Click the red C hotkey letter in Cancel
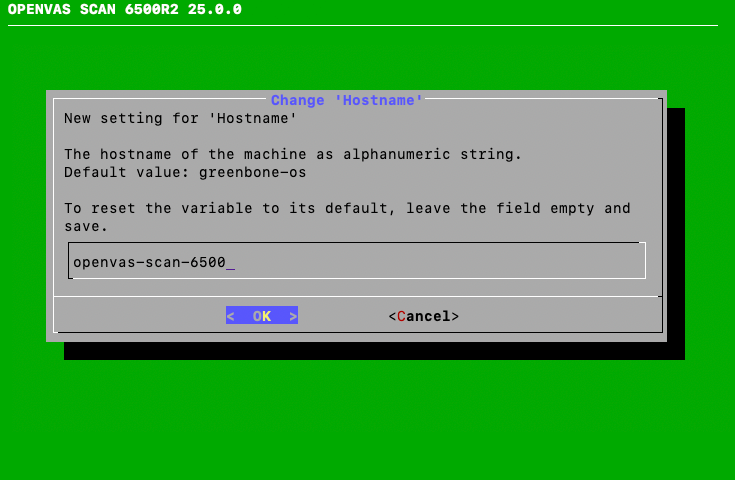Screen dimensions: 735x480 [401, 316]
